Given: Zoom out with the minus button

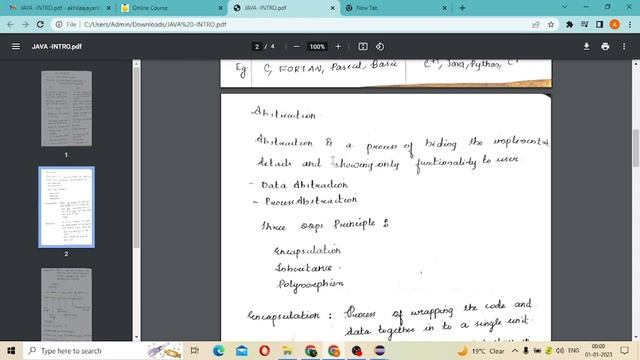Looking at the screenshot, I should pos(297,47).
